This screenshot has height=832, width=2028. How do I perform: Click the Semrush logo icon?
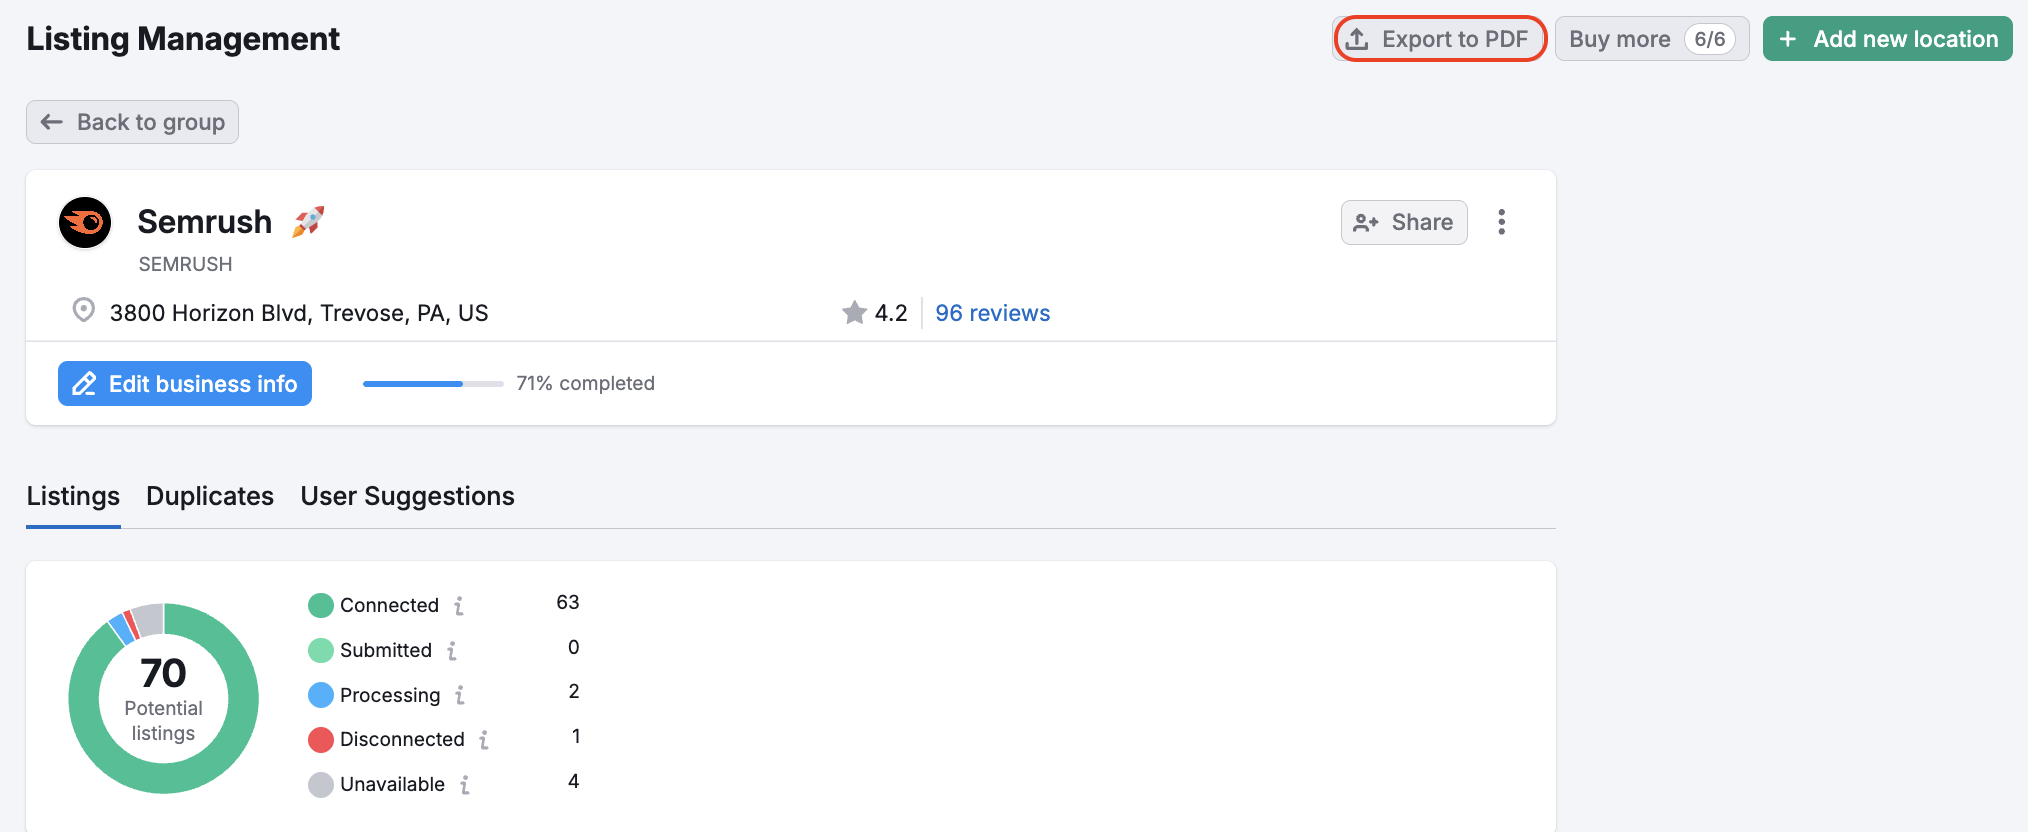(x=85, y=222)
